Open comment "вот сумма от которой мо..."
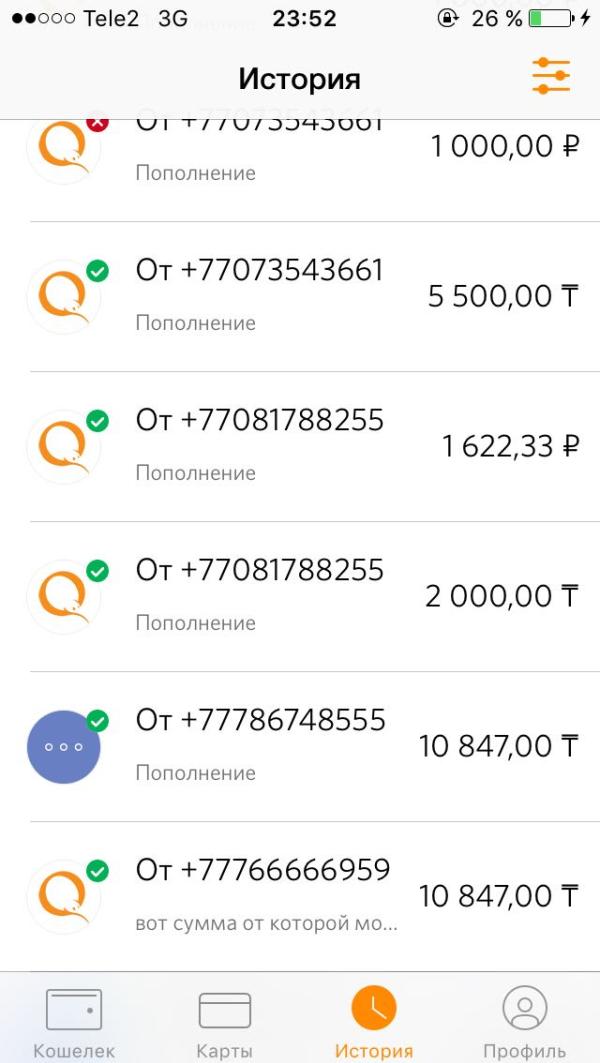Screen dimensions: 600x1063 coord(266,923)
